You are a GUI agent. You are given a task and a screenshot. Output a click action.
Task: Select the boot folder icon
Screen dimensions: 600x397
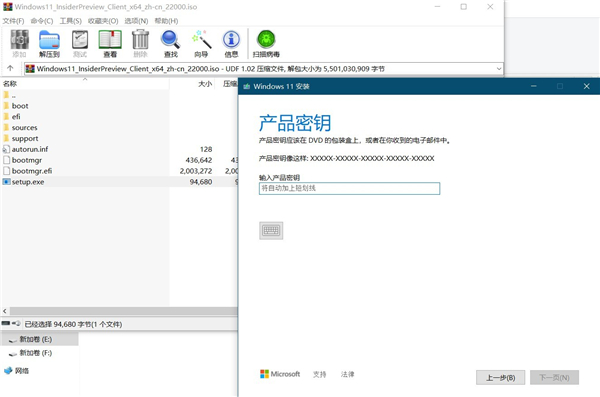pyautogui.click(x=6, y=106)
